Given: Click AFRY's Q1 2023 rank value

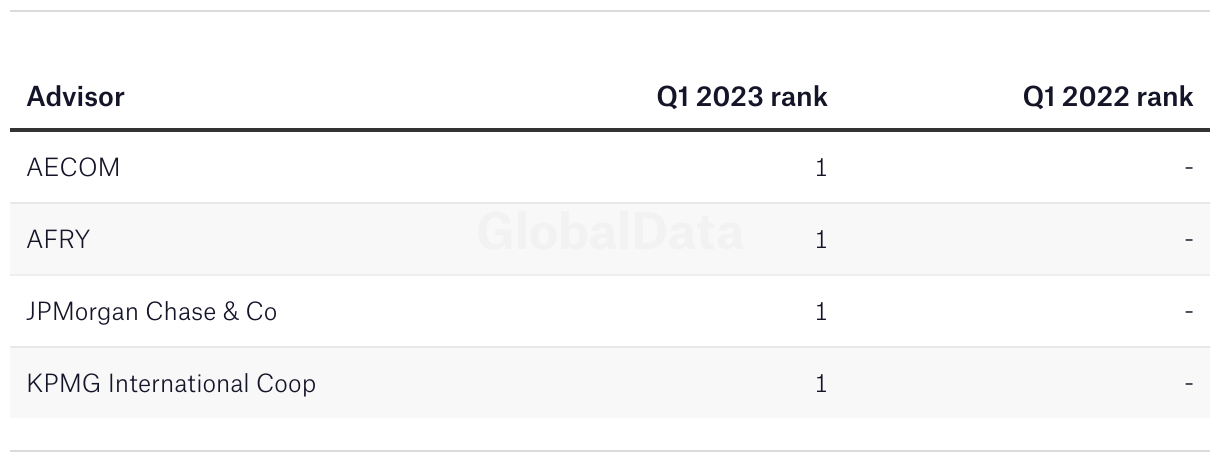Looking at the screenshot, I should tap(821, 240).
